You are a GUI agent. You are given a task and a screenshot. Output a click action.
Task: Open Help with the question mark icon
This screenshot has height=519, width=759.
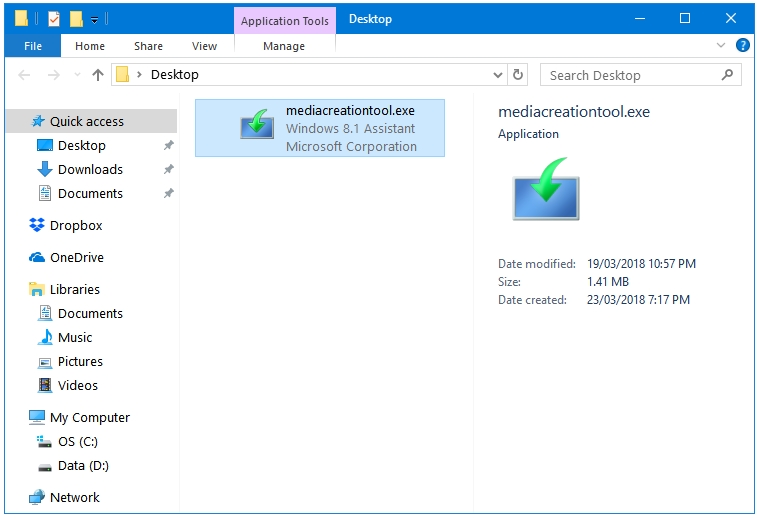point(743,46)
